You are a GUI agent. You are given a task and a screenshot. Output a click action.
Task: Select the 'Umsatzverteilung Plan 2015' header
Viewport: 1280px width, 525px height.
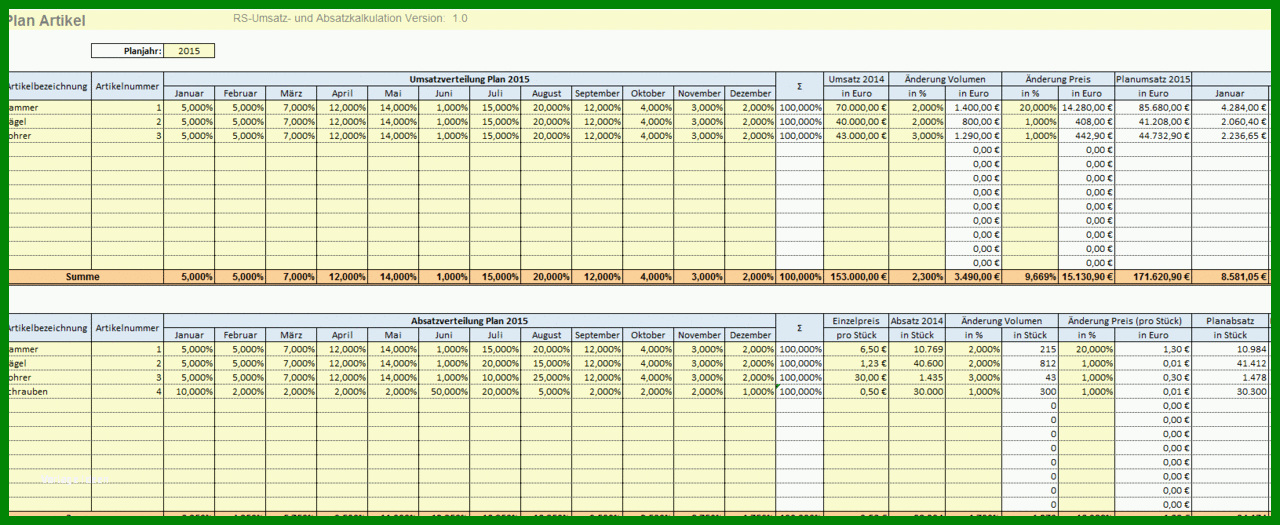tap(469, 79)
